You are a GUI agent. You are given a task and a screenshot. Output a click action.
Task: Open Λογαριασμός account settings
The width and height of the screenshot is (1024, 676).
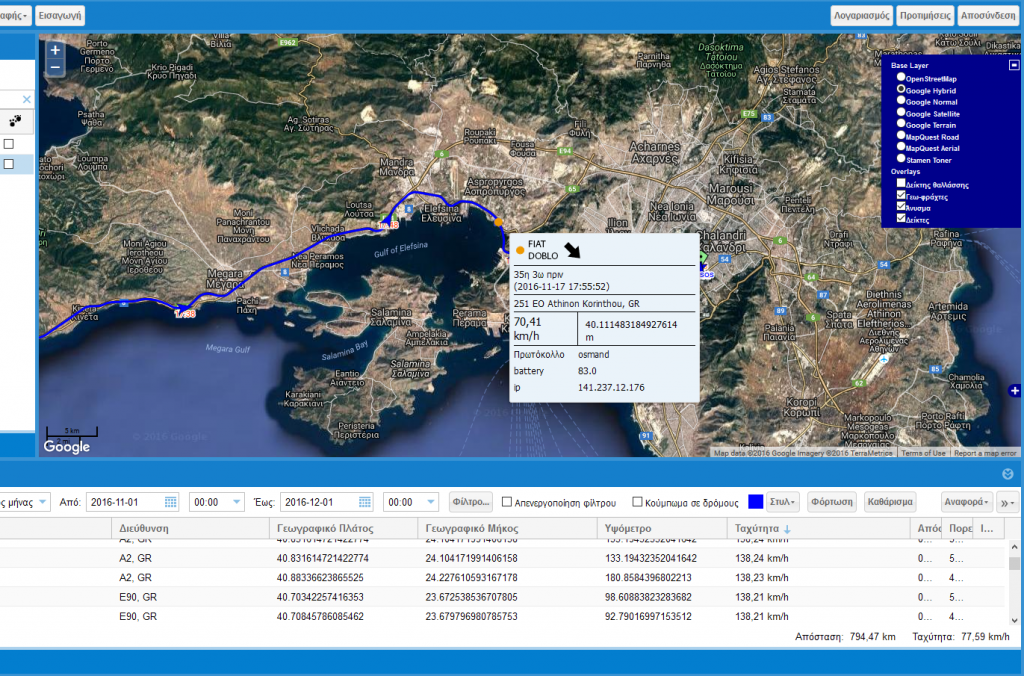click(x=861, y=15)
